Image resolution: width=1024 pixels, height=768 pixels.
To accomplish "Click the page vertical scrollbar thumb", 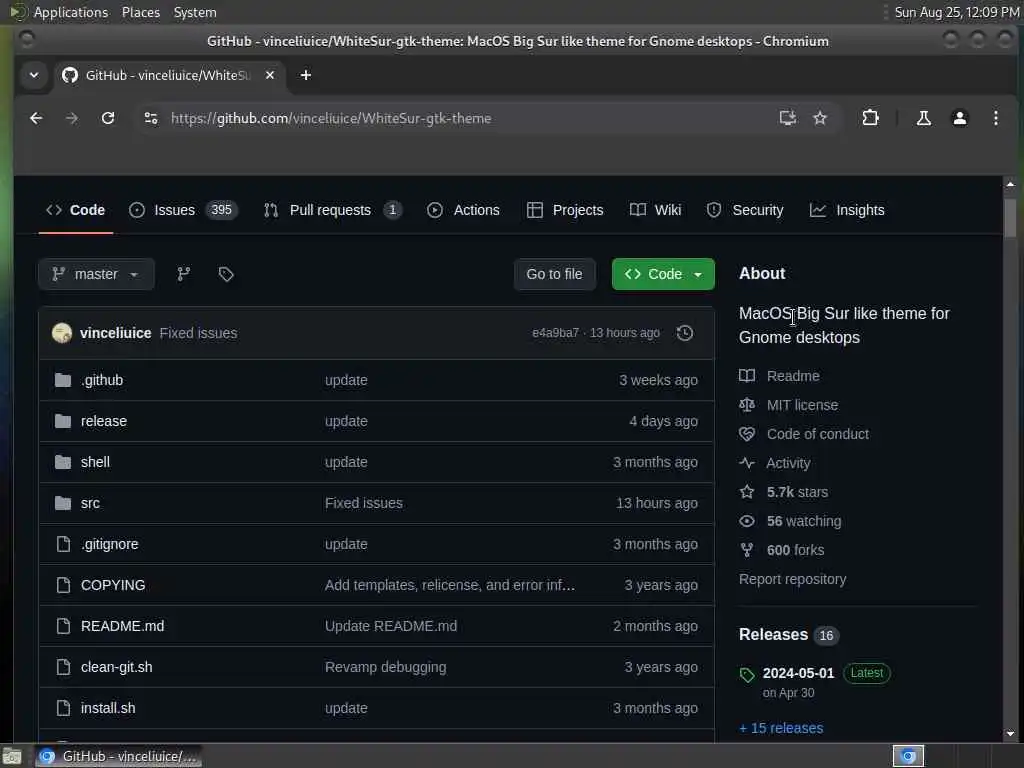I will click(x=1010, y=218).
